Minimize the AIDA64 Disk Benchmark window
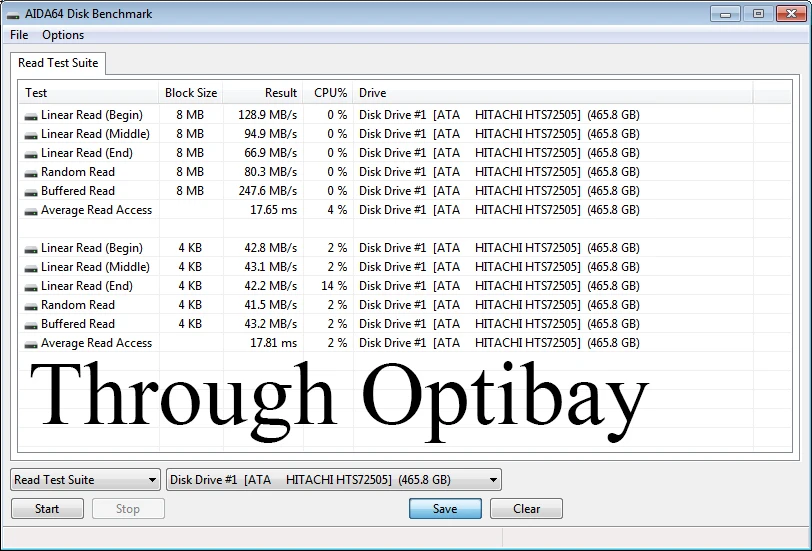Viewport: 812px width, 551px height. point(725,14)
